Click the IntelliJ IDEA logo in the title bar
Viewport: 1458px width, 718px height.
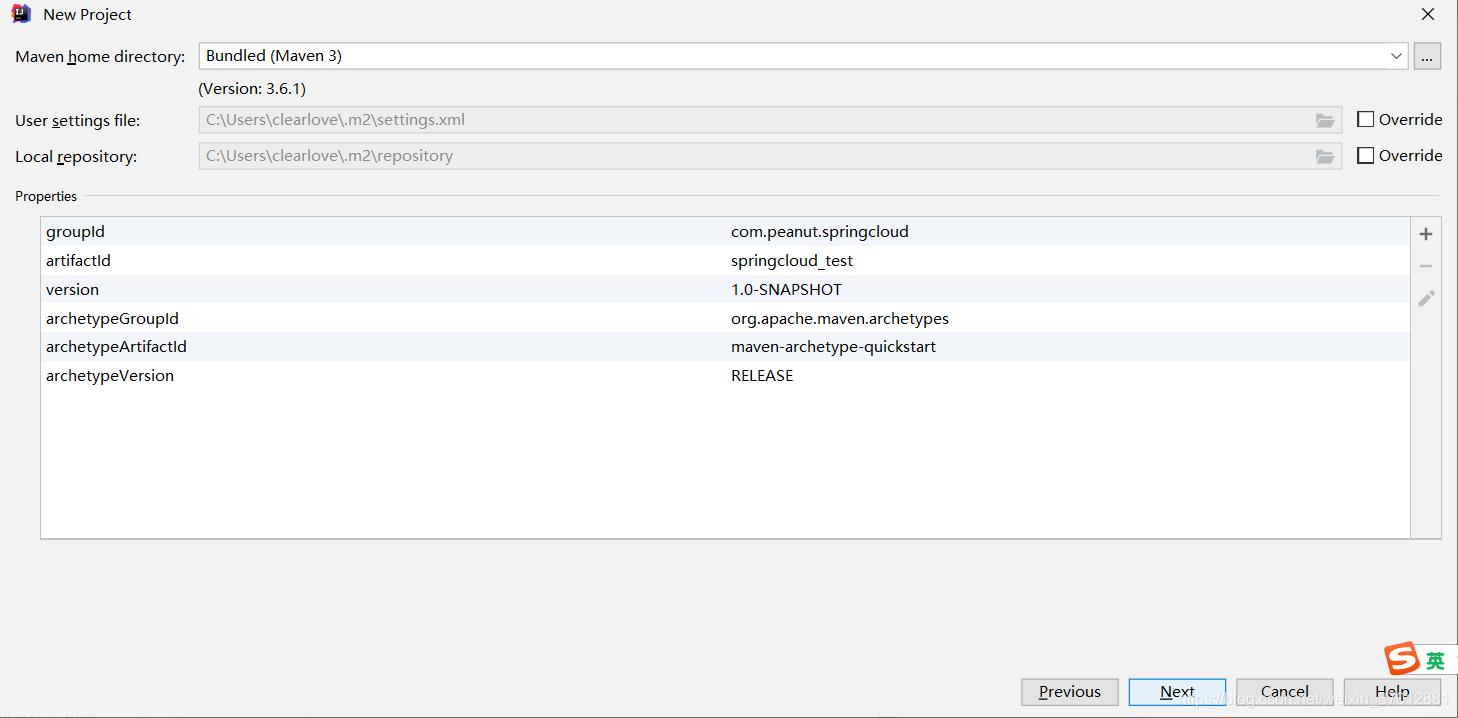point(21,14)
